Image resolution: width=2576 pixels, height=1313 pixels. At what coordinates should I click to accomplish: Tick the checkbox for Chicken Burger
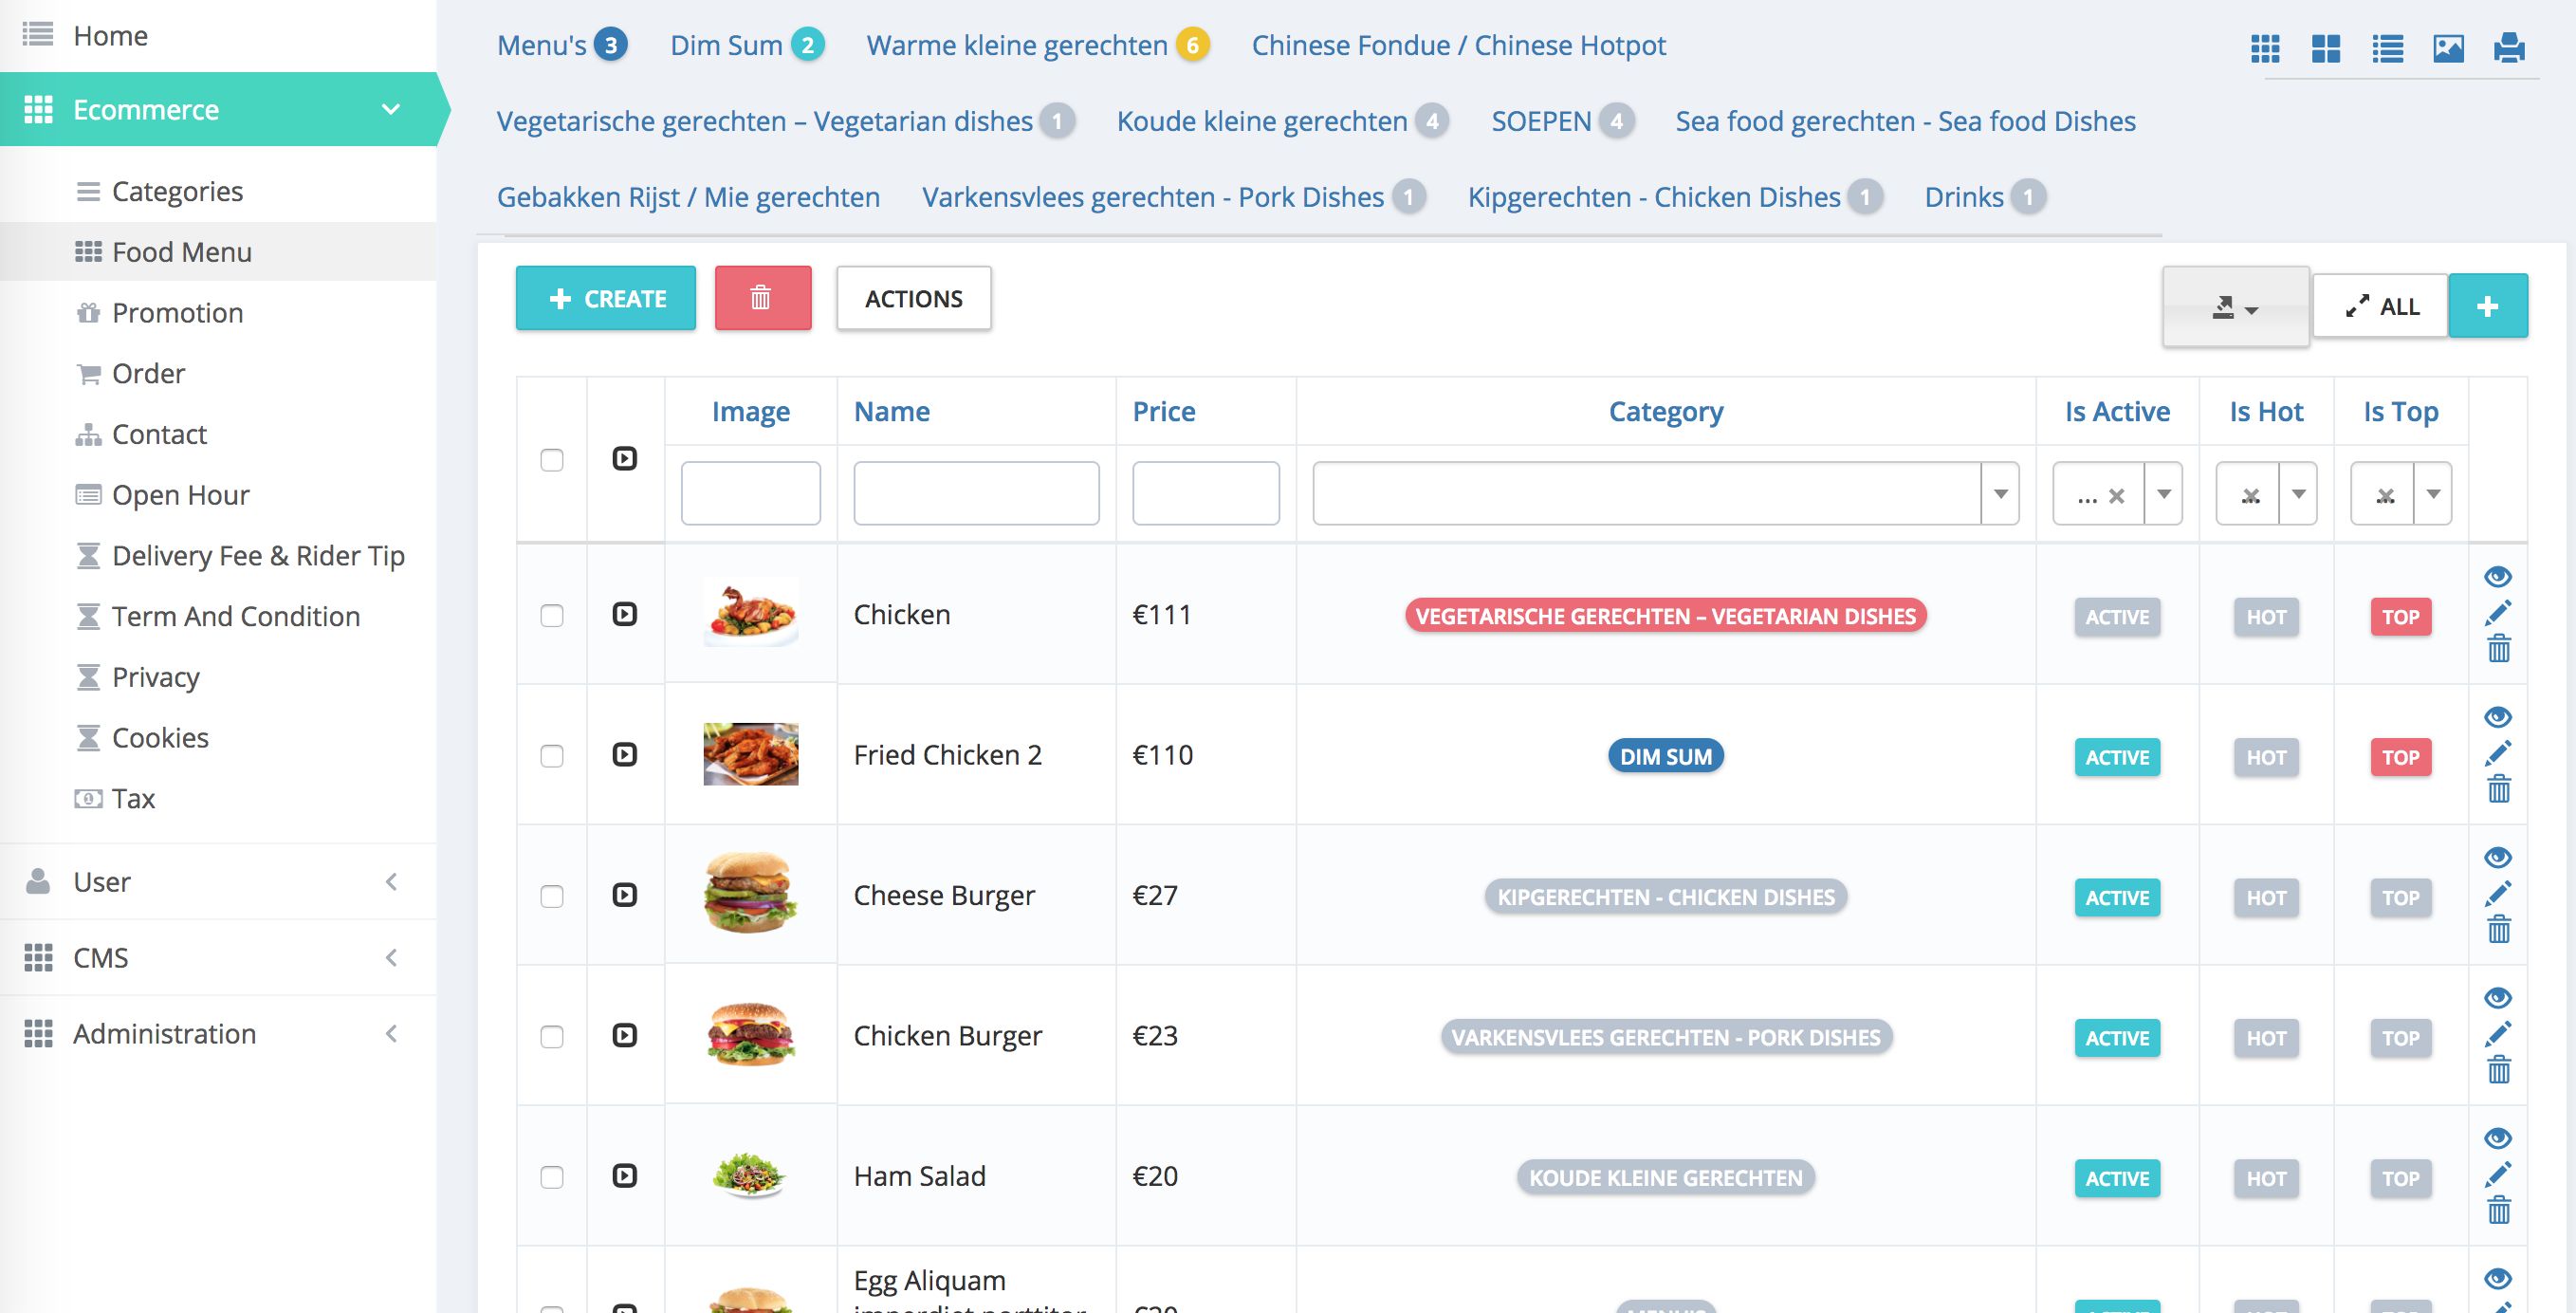click(x=552, y=1036)
